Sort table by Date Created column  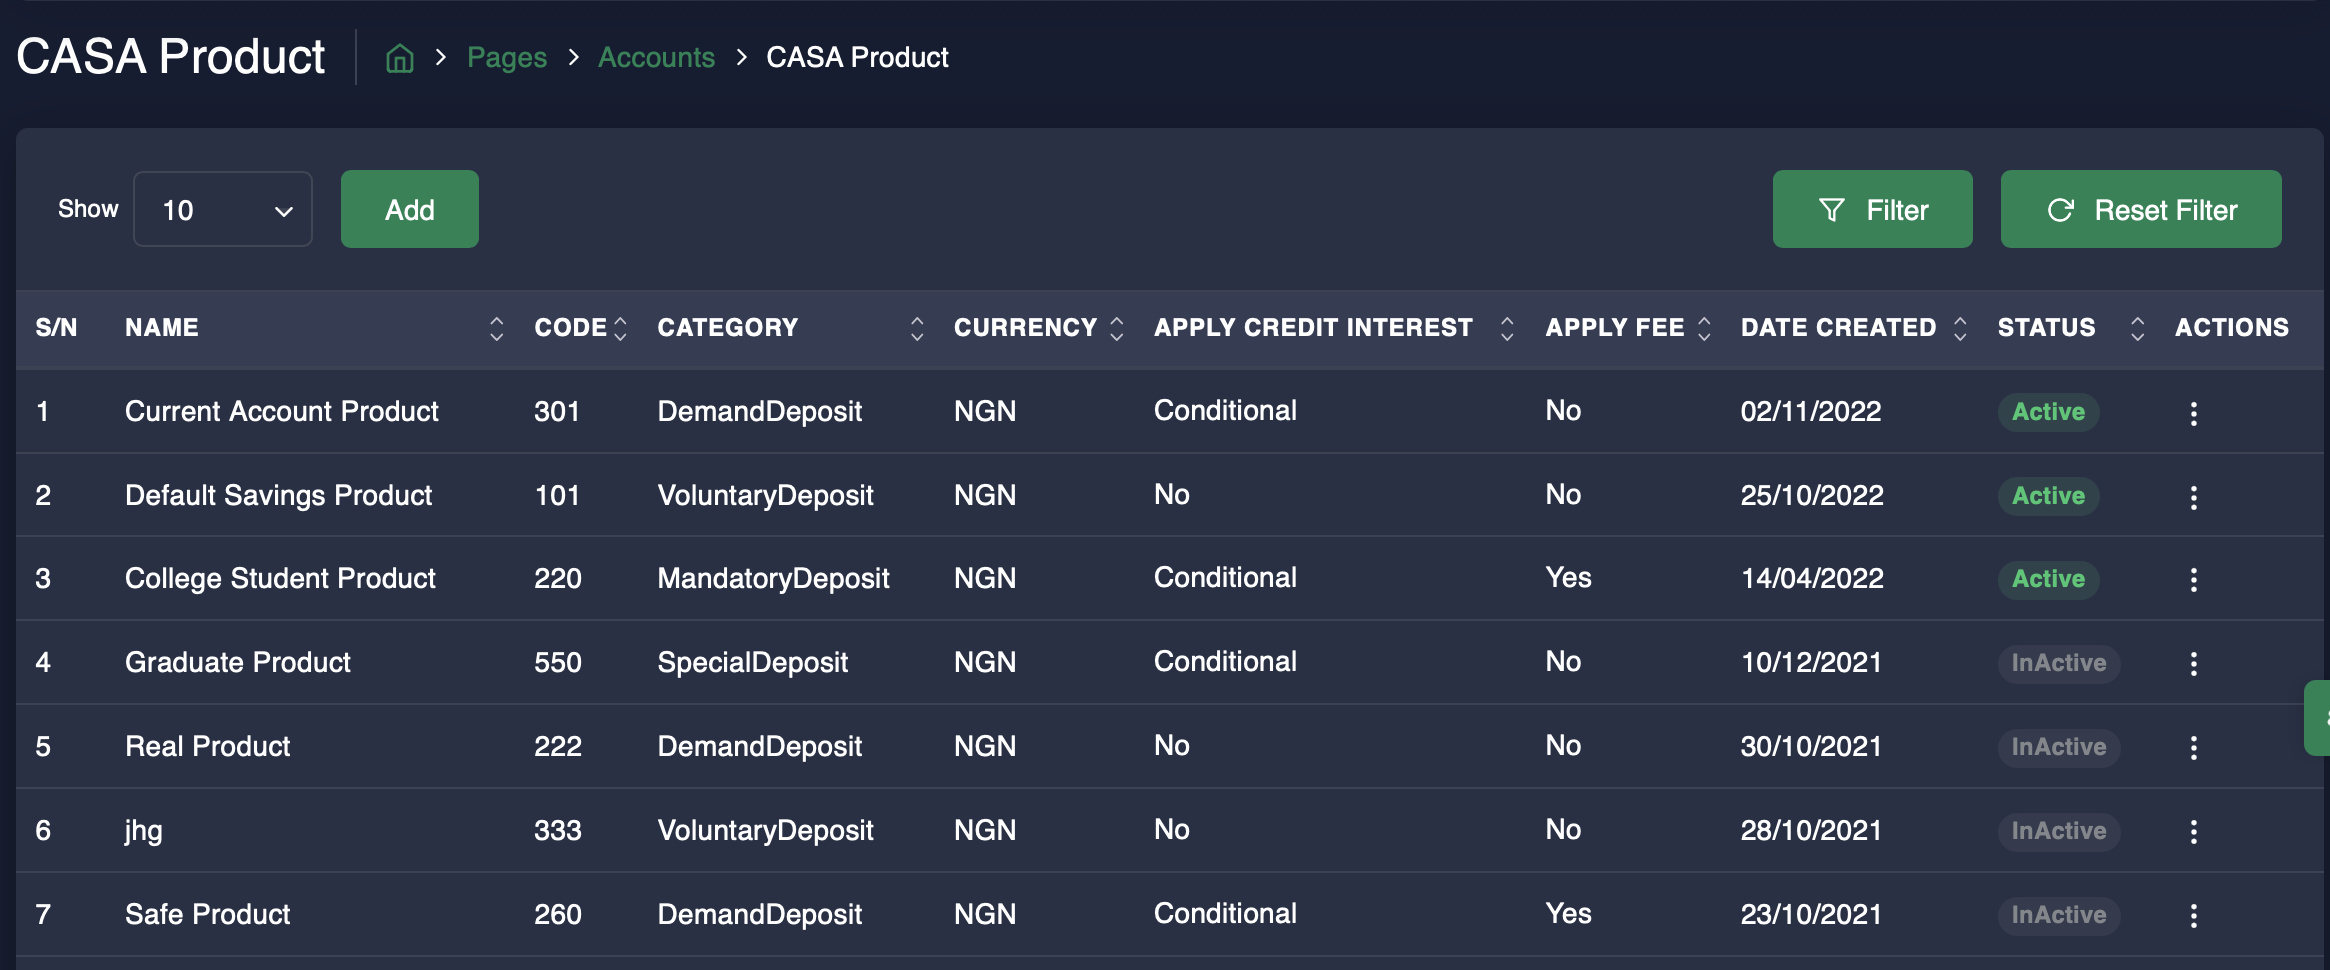(x=1959, y=328)
